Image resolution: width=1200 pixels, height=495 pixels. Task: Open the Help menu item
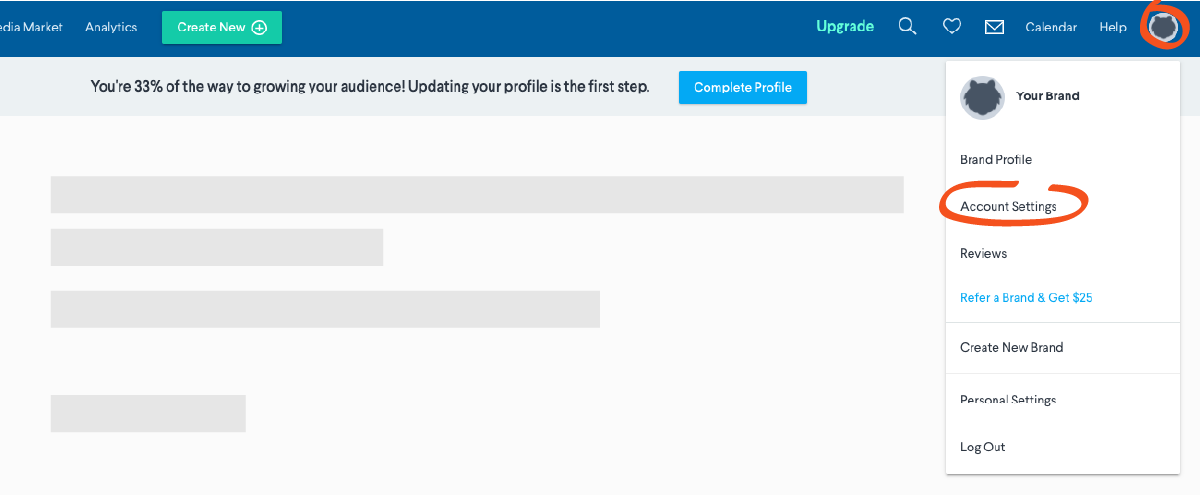click(x=1113, y=27)
